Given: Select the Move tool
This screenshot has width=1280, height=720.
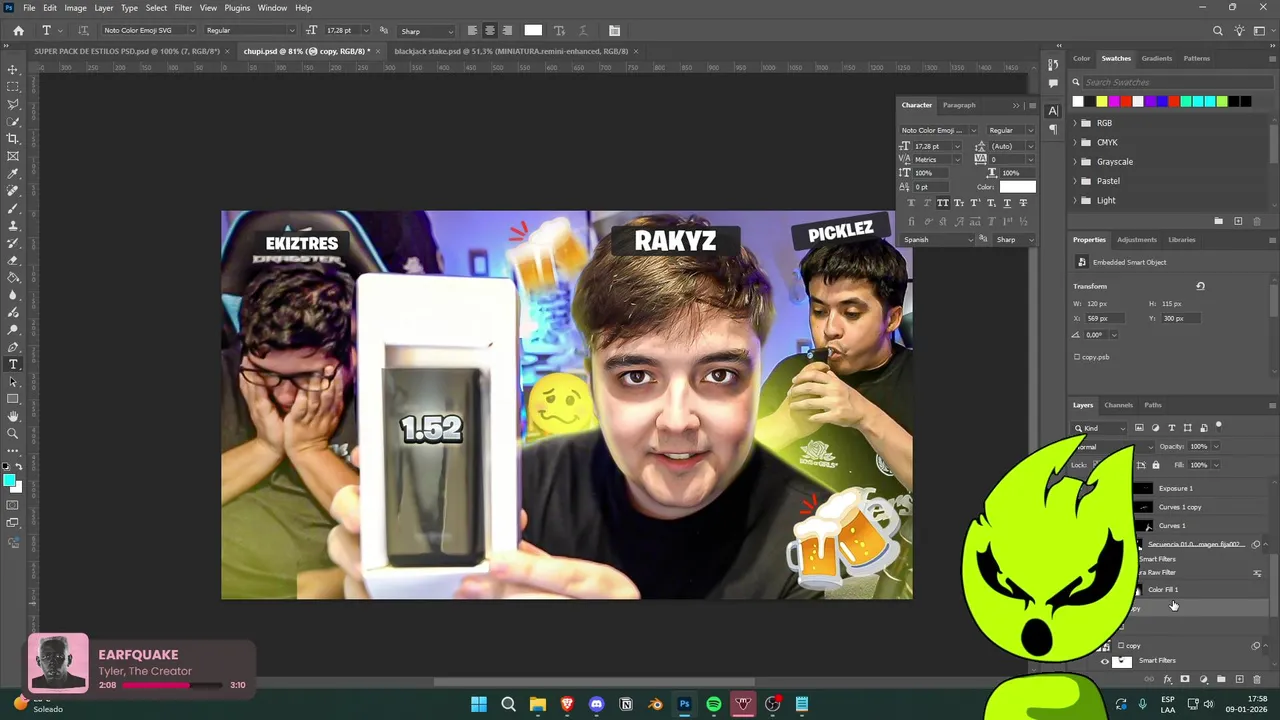Looking at the screenshot, I should pyautogui.click(x=13, y=70).
